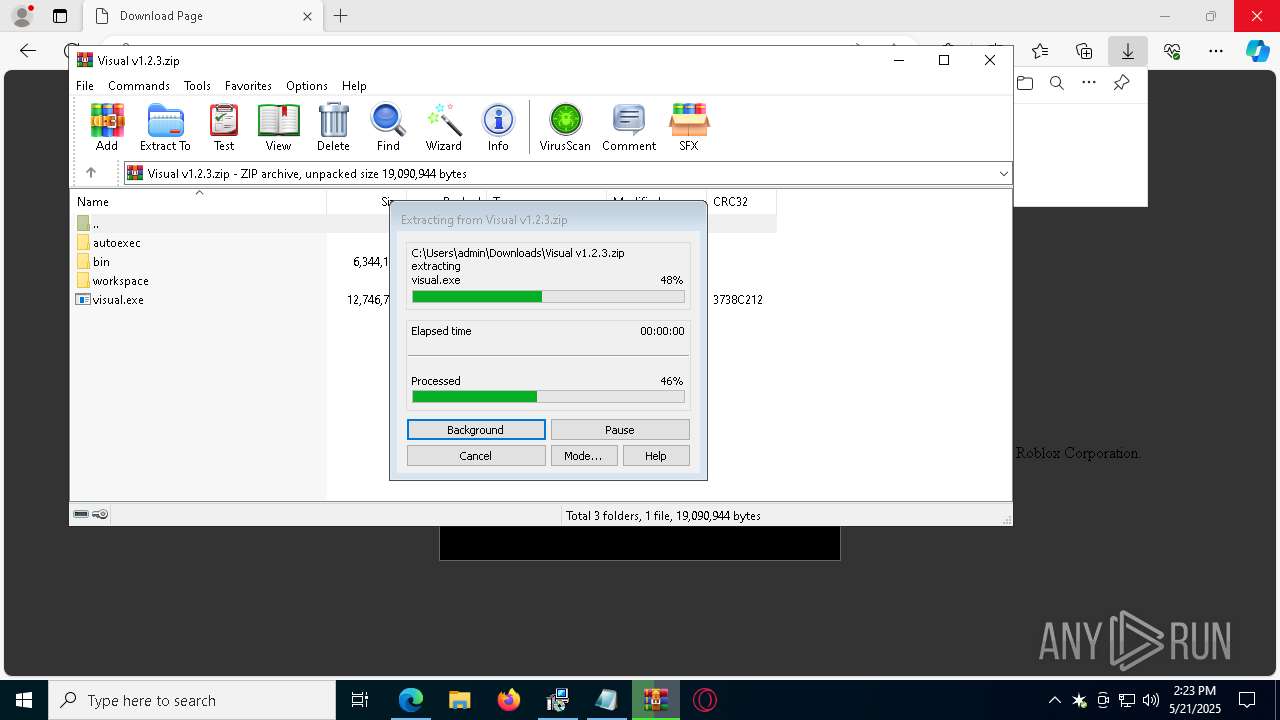Pin the downloads panel
This screenshot has width=1280, height=720.
point(1122,83)
